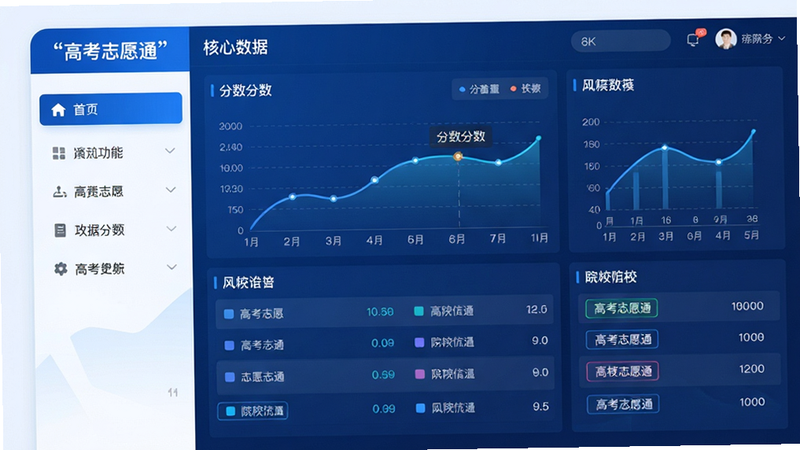
Task: Open the user account dropdown arrow
Action: 781,38
